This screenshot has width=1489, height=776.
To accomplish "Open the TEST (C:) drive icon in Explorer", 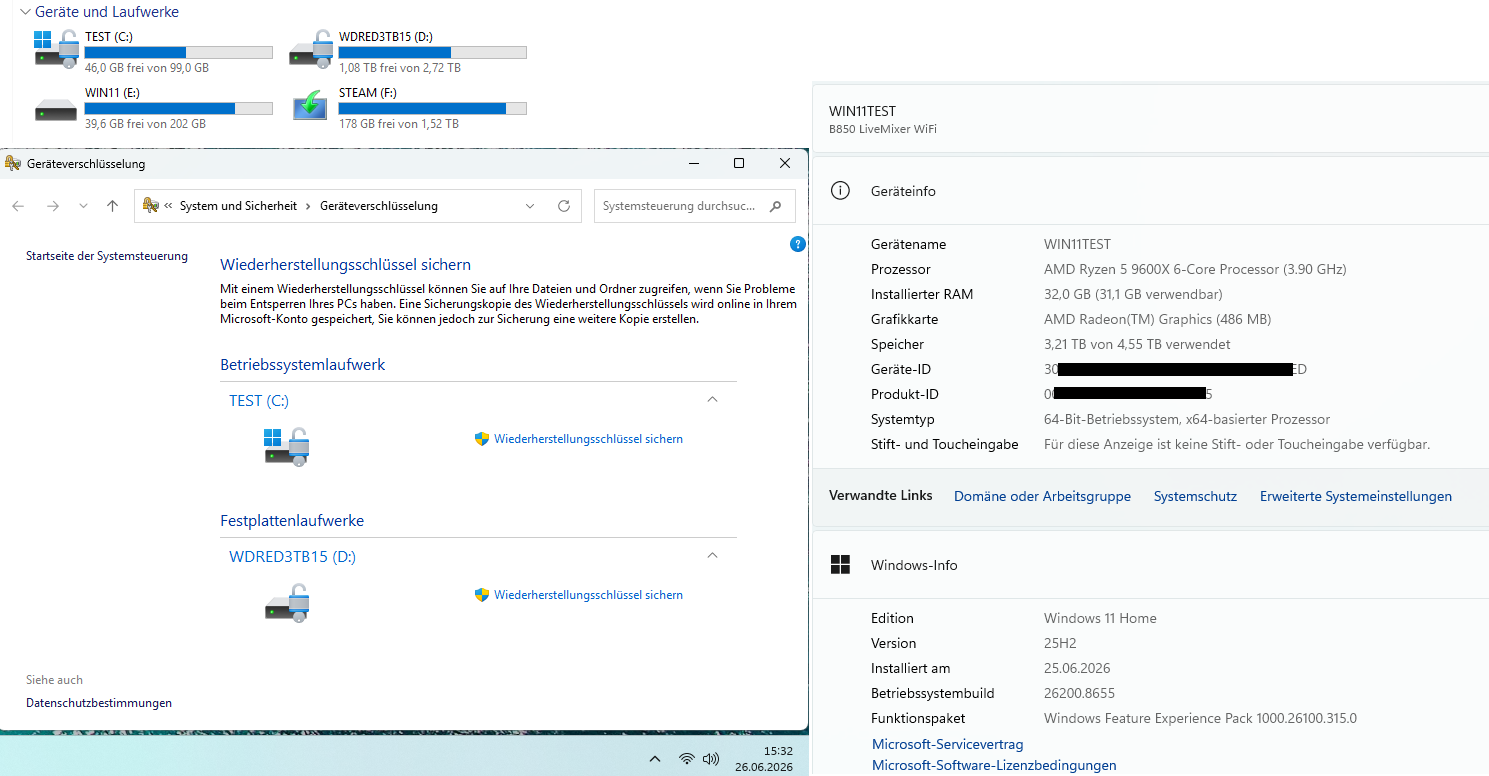I will tap(56, 48).
